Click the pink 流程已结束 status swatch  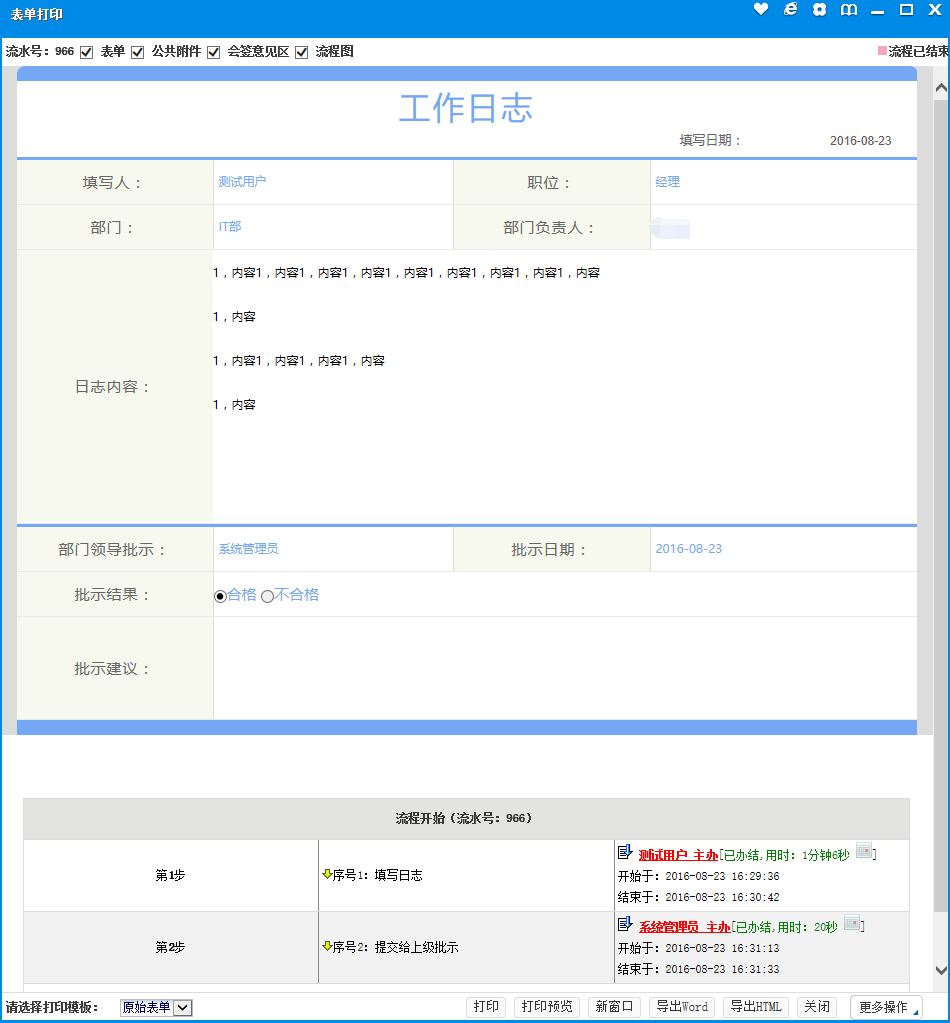[x=882, y=51]
